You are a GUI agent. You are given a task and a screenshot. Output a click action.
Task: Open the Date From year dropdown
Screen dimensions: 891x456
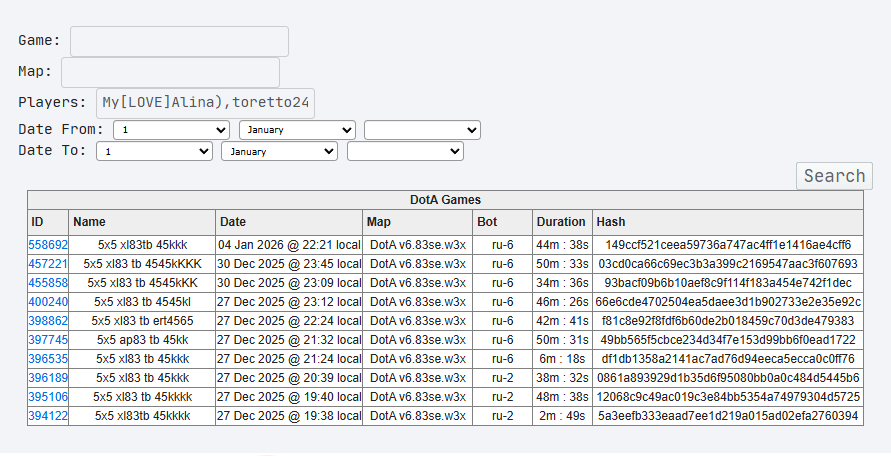click(x=422, y=130)
